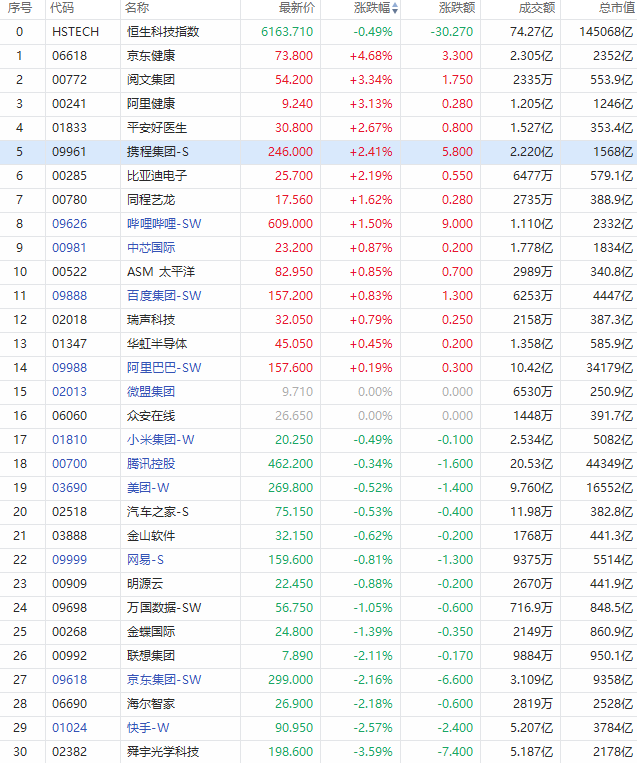The height and width of the screenshot is (763, 637).
Task: Open 美团-W stock link
Action: [x=148, y=488]
